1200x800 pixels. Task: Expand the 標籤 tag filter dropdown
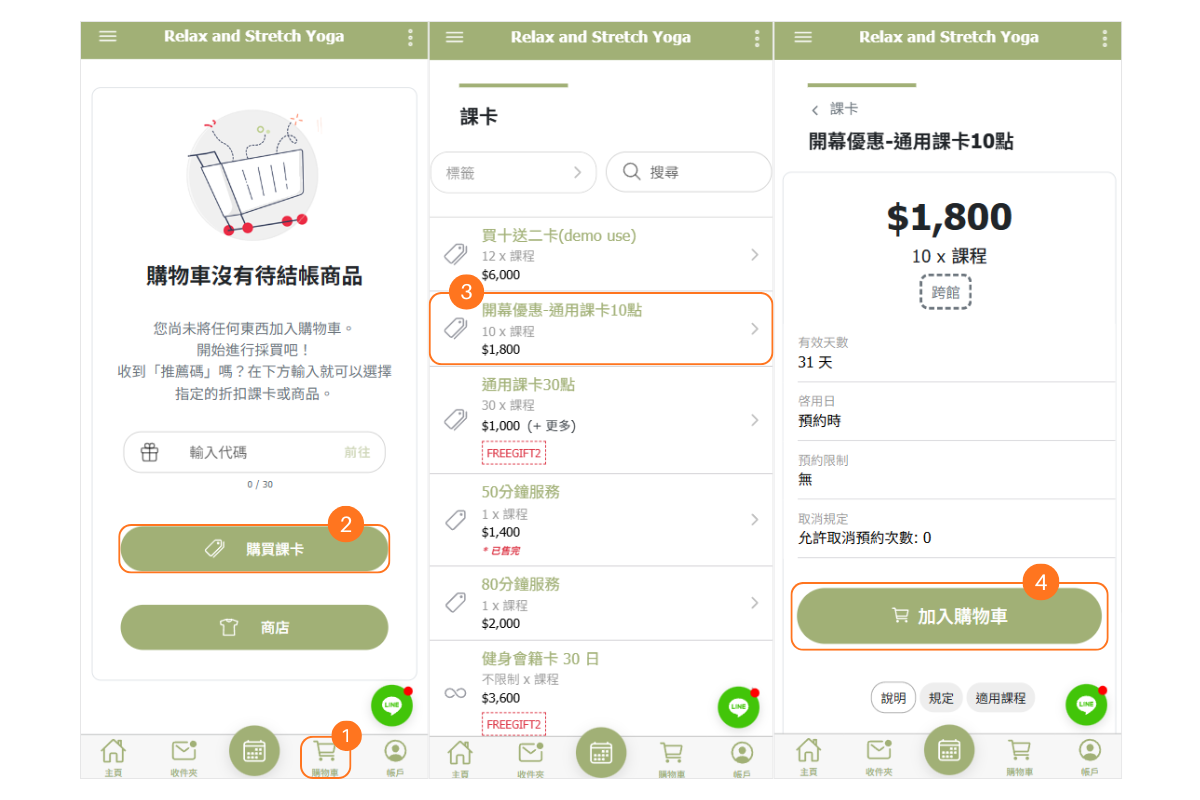click(x=513, y=172)
